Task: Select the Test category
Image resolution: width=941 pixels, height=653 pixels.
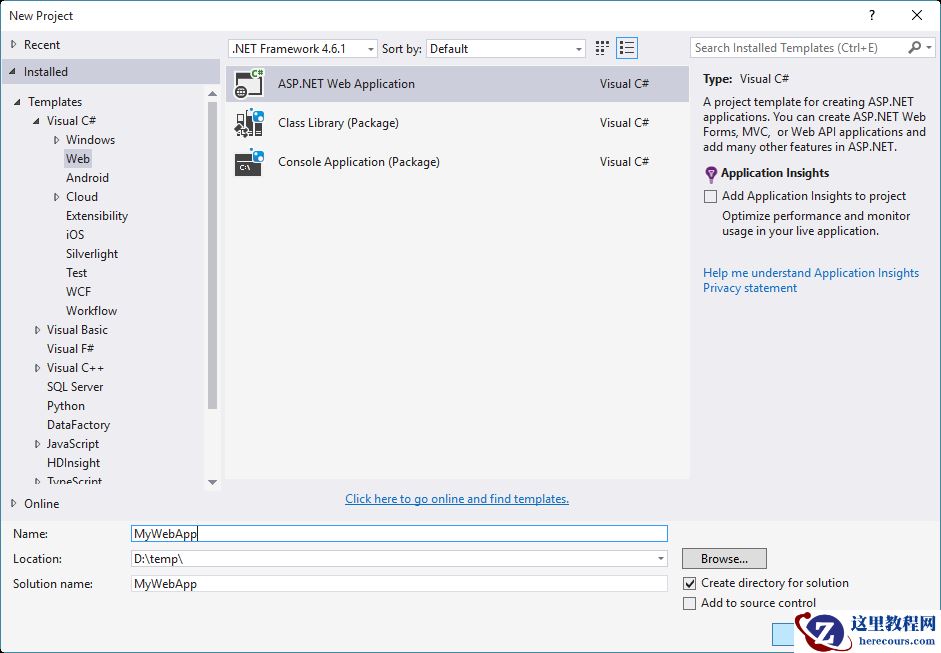Action: coord(76,273)
